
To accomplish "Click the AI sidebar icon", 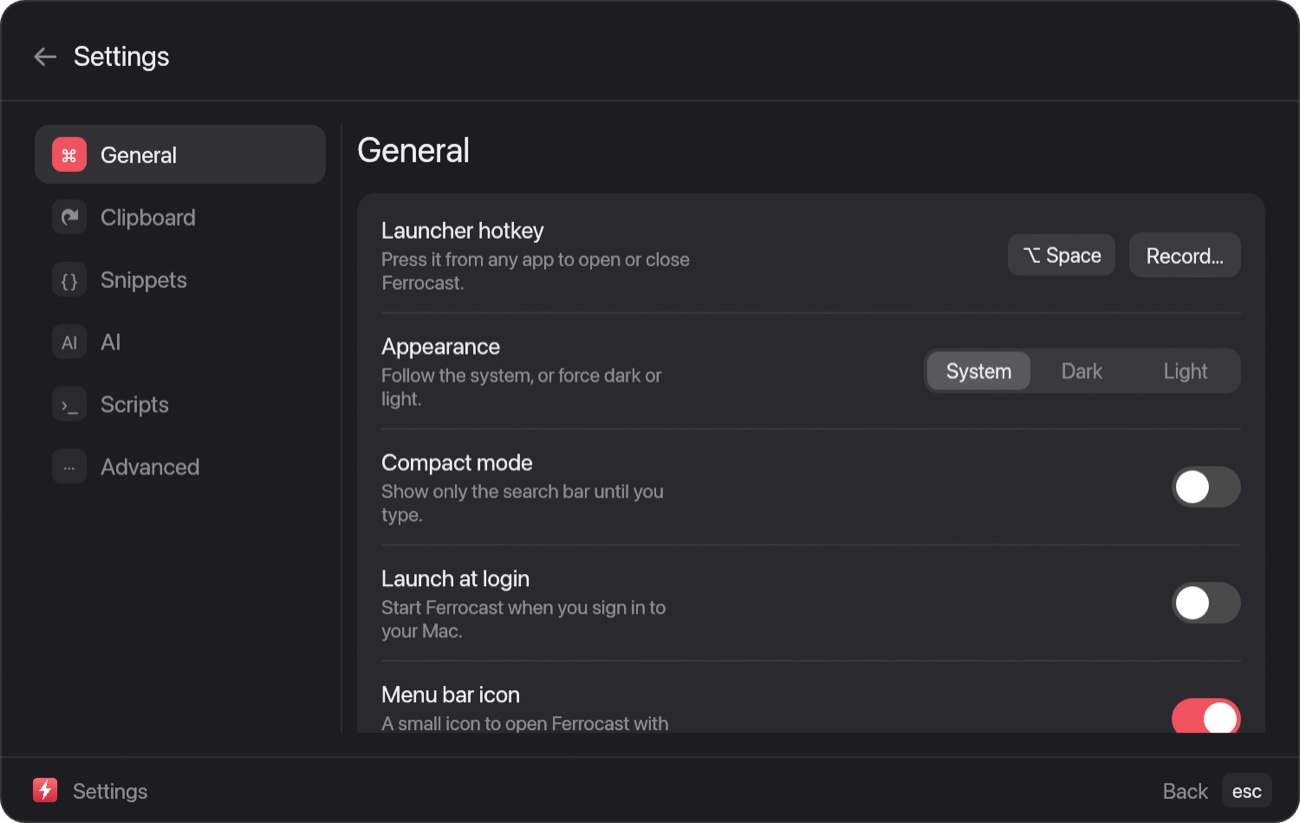I will [x=69, y=342].
